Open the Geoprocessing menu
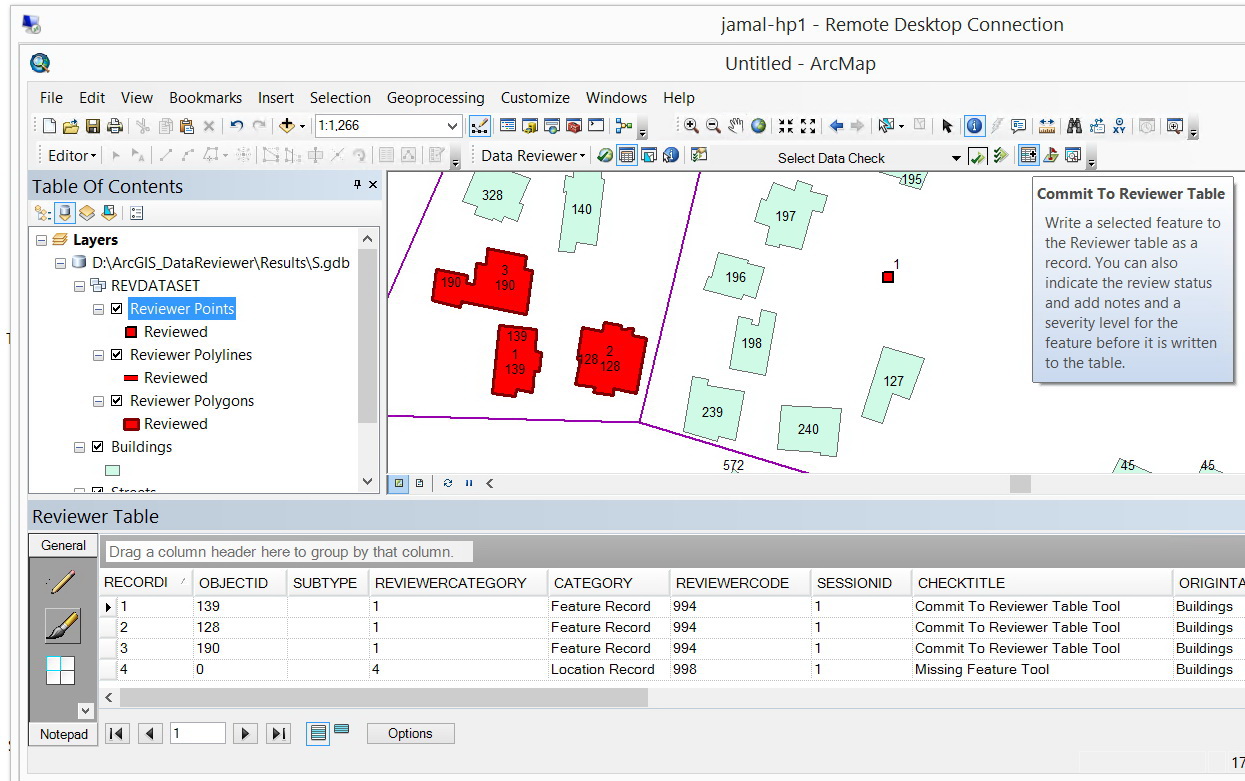Screen dimensions: 1245x781 [x=435, y=98]
